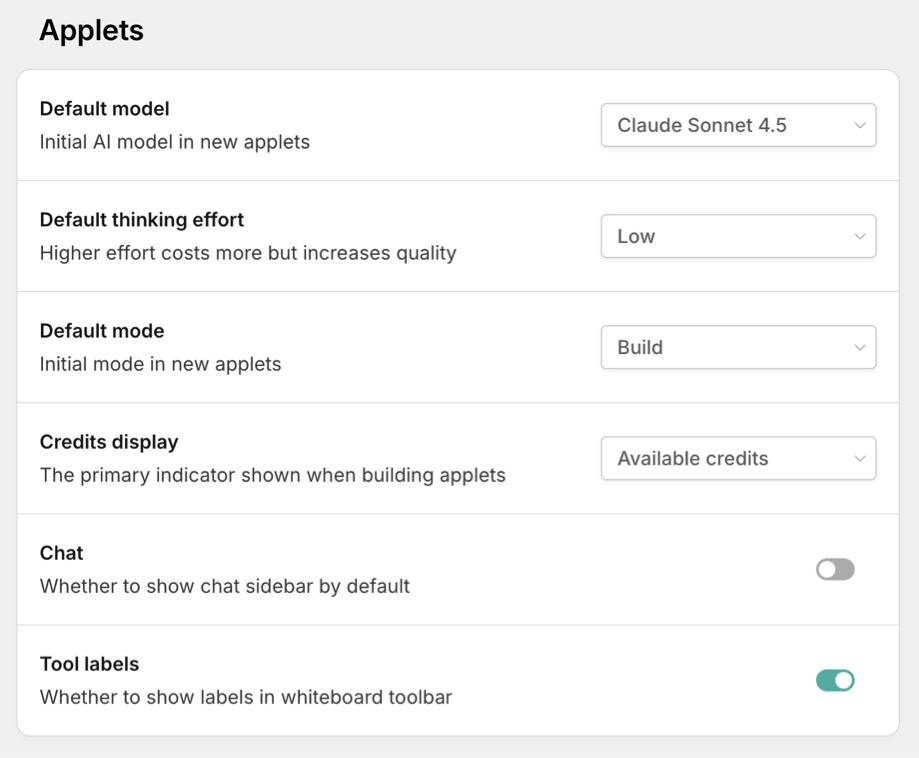Click the chevron next to Available credits
The width and height of the screenshot is (919, 758).
(859, 458)
